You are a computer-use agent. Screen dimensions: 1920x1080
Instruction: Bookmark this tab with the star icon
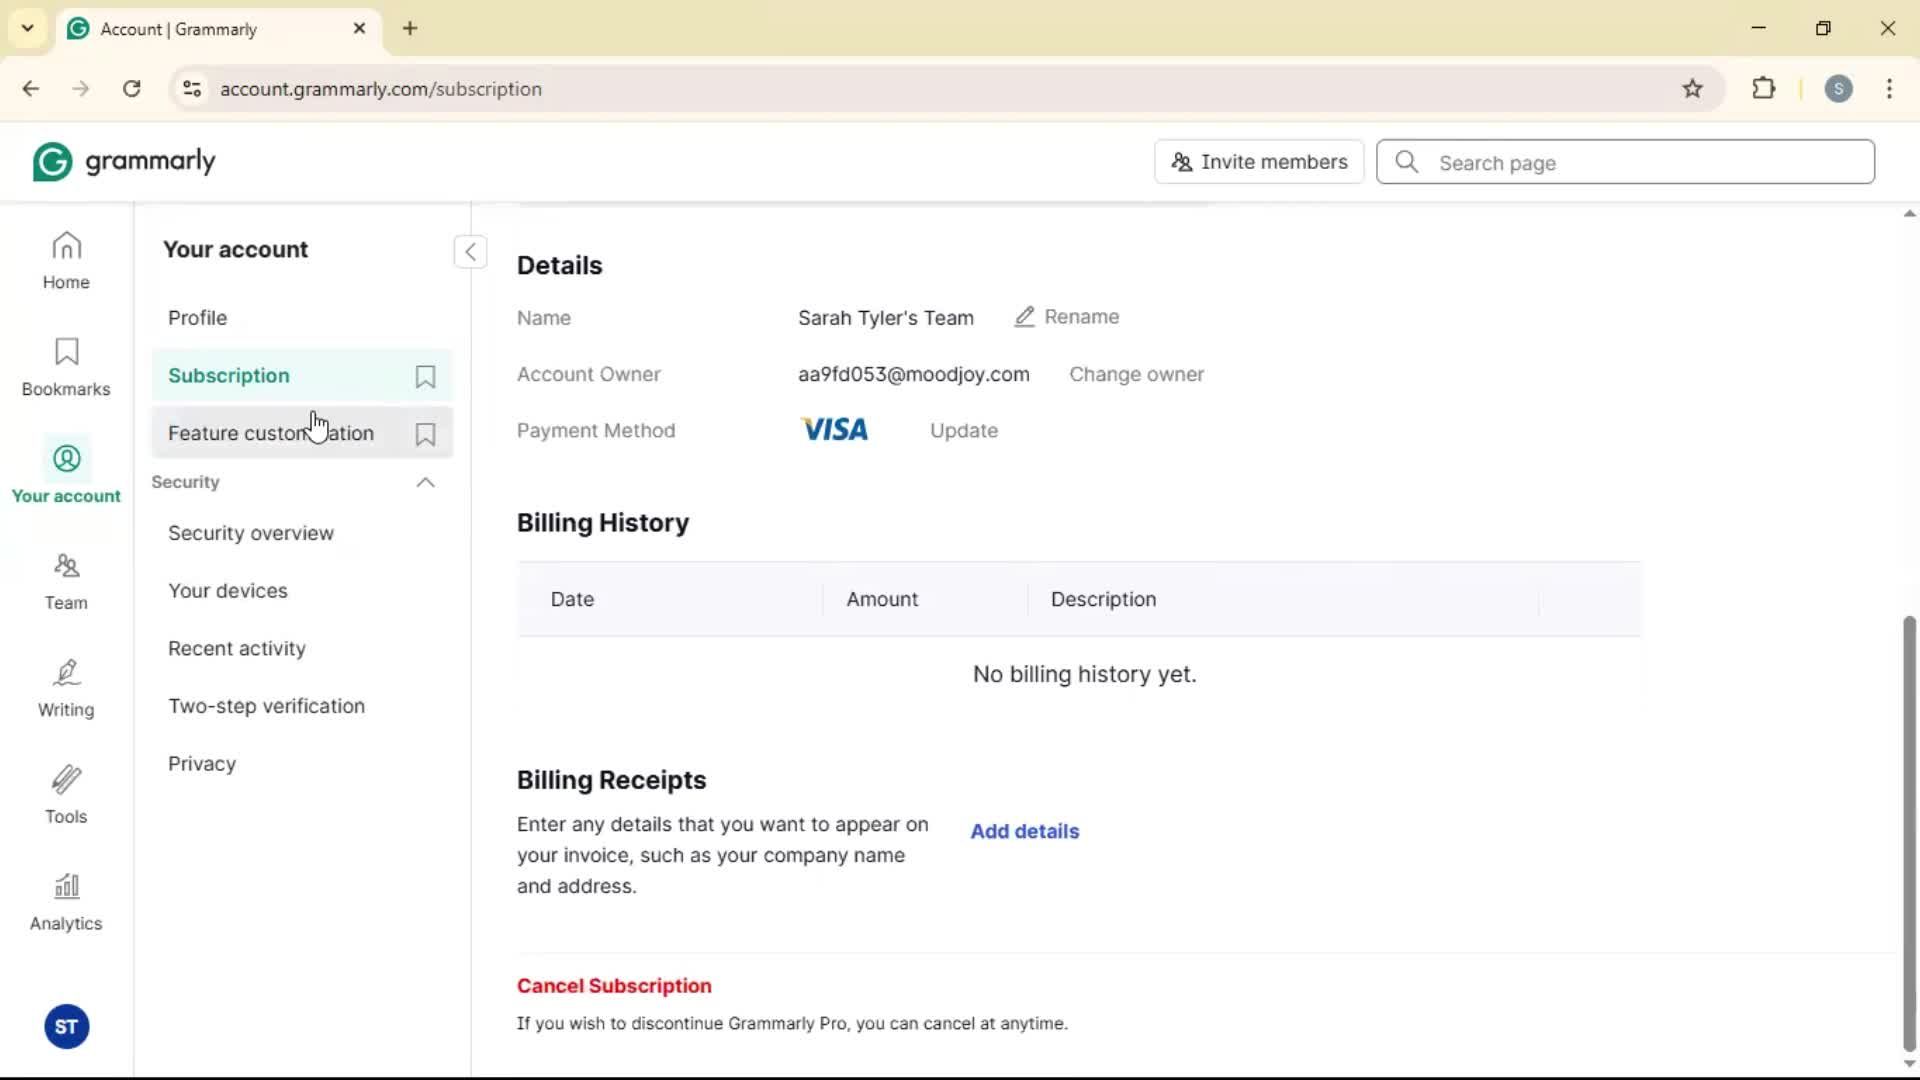tap(1692, 89)
